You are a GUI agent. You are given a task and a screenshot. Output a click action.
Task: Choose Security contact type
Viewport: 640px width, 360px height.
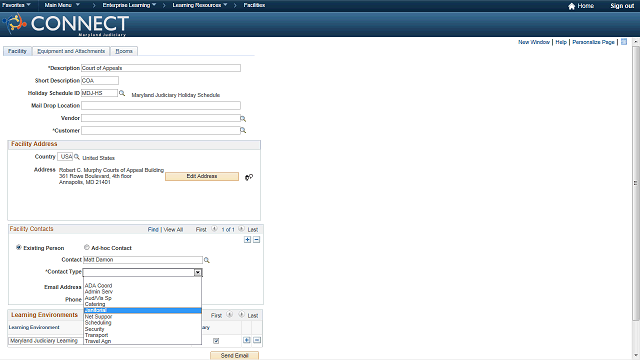(x=142, y=329)
